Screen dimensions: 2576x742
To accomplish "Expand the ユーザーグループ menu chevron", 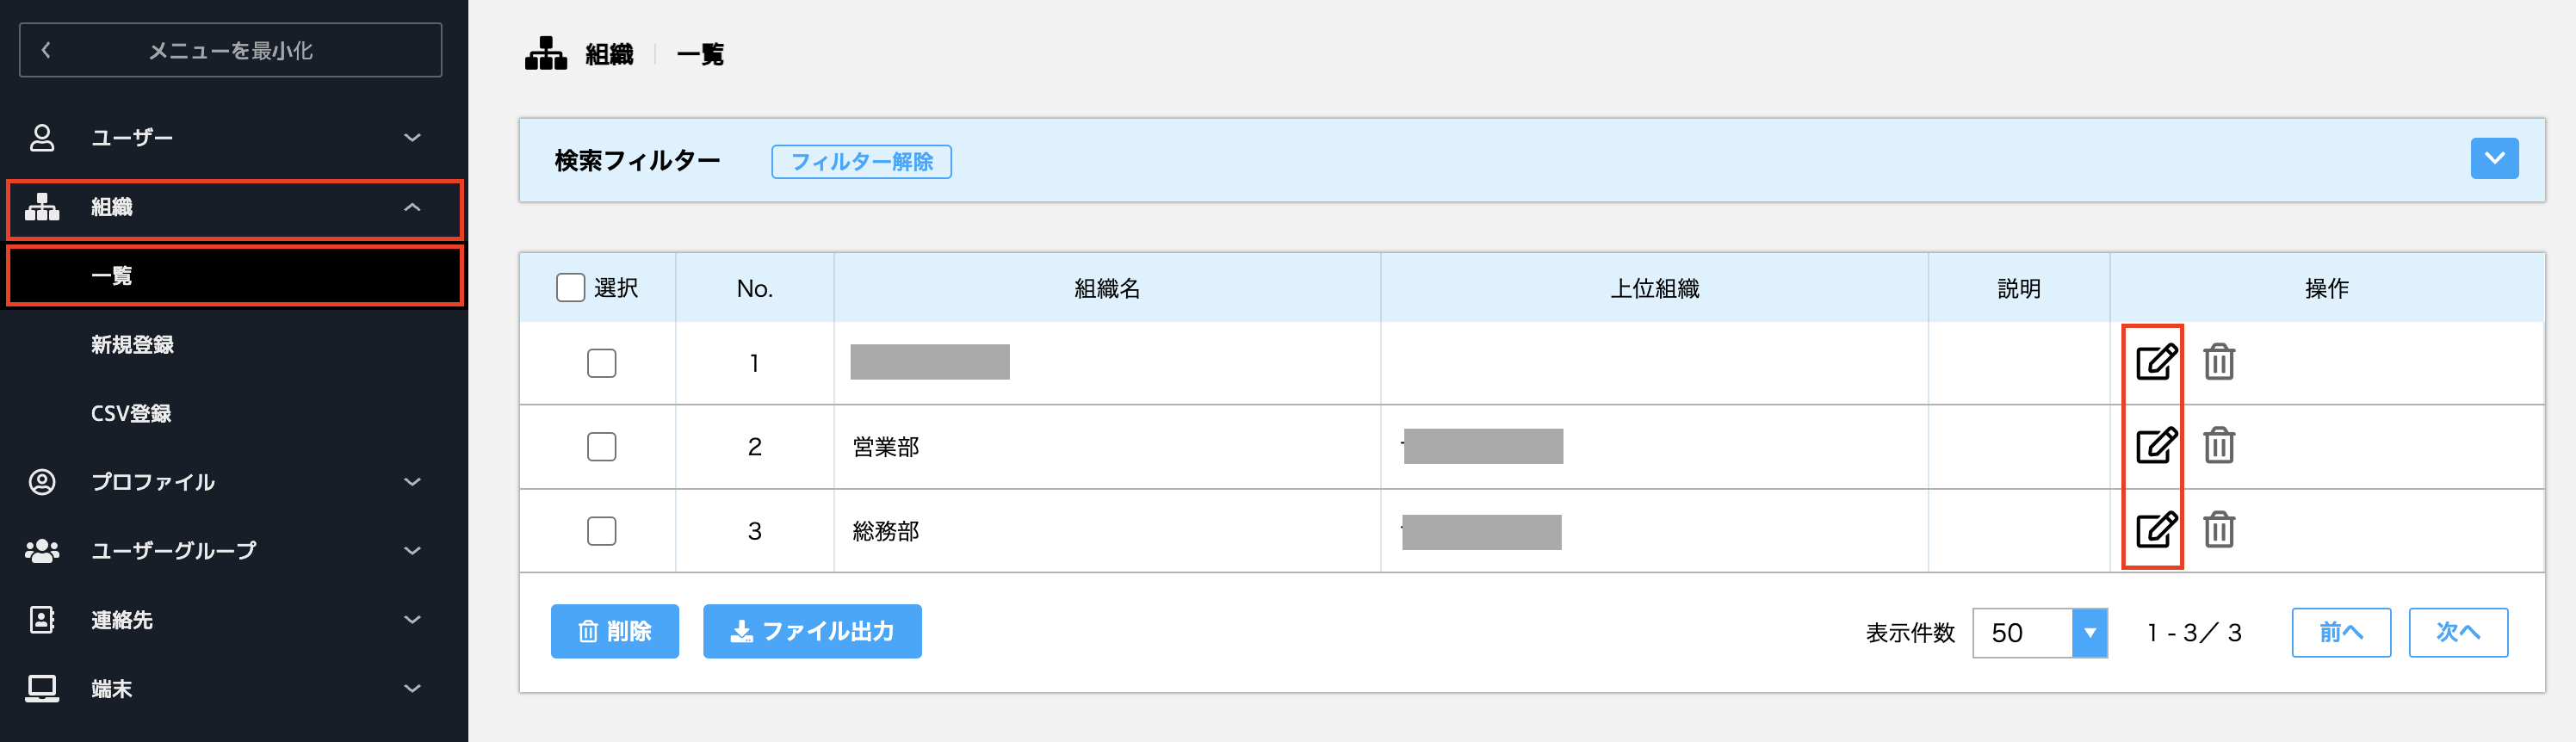I will pos(412,551).
